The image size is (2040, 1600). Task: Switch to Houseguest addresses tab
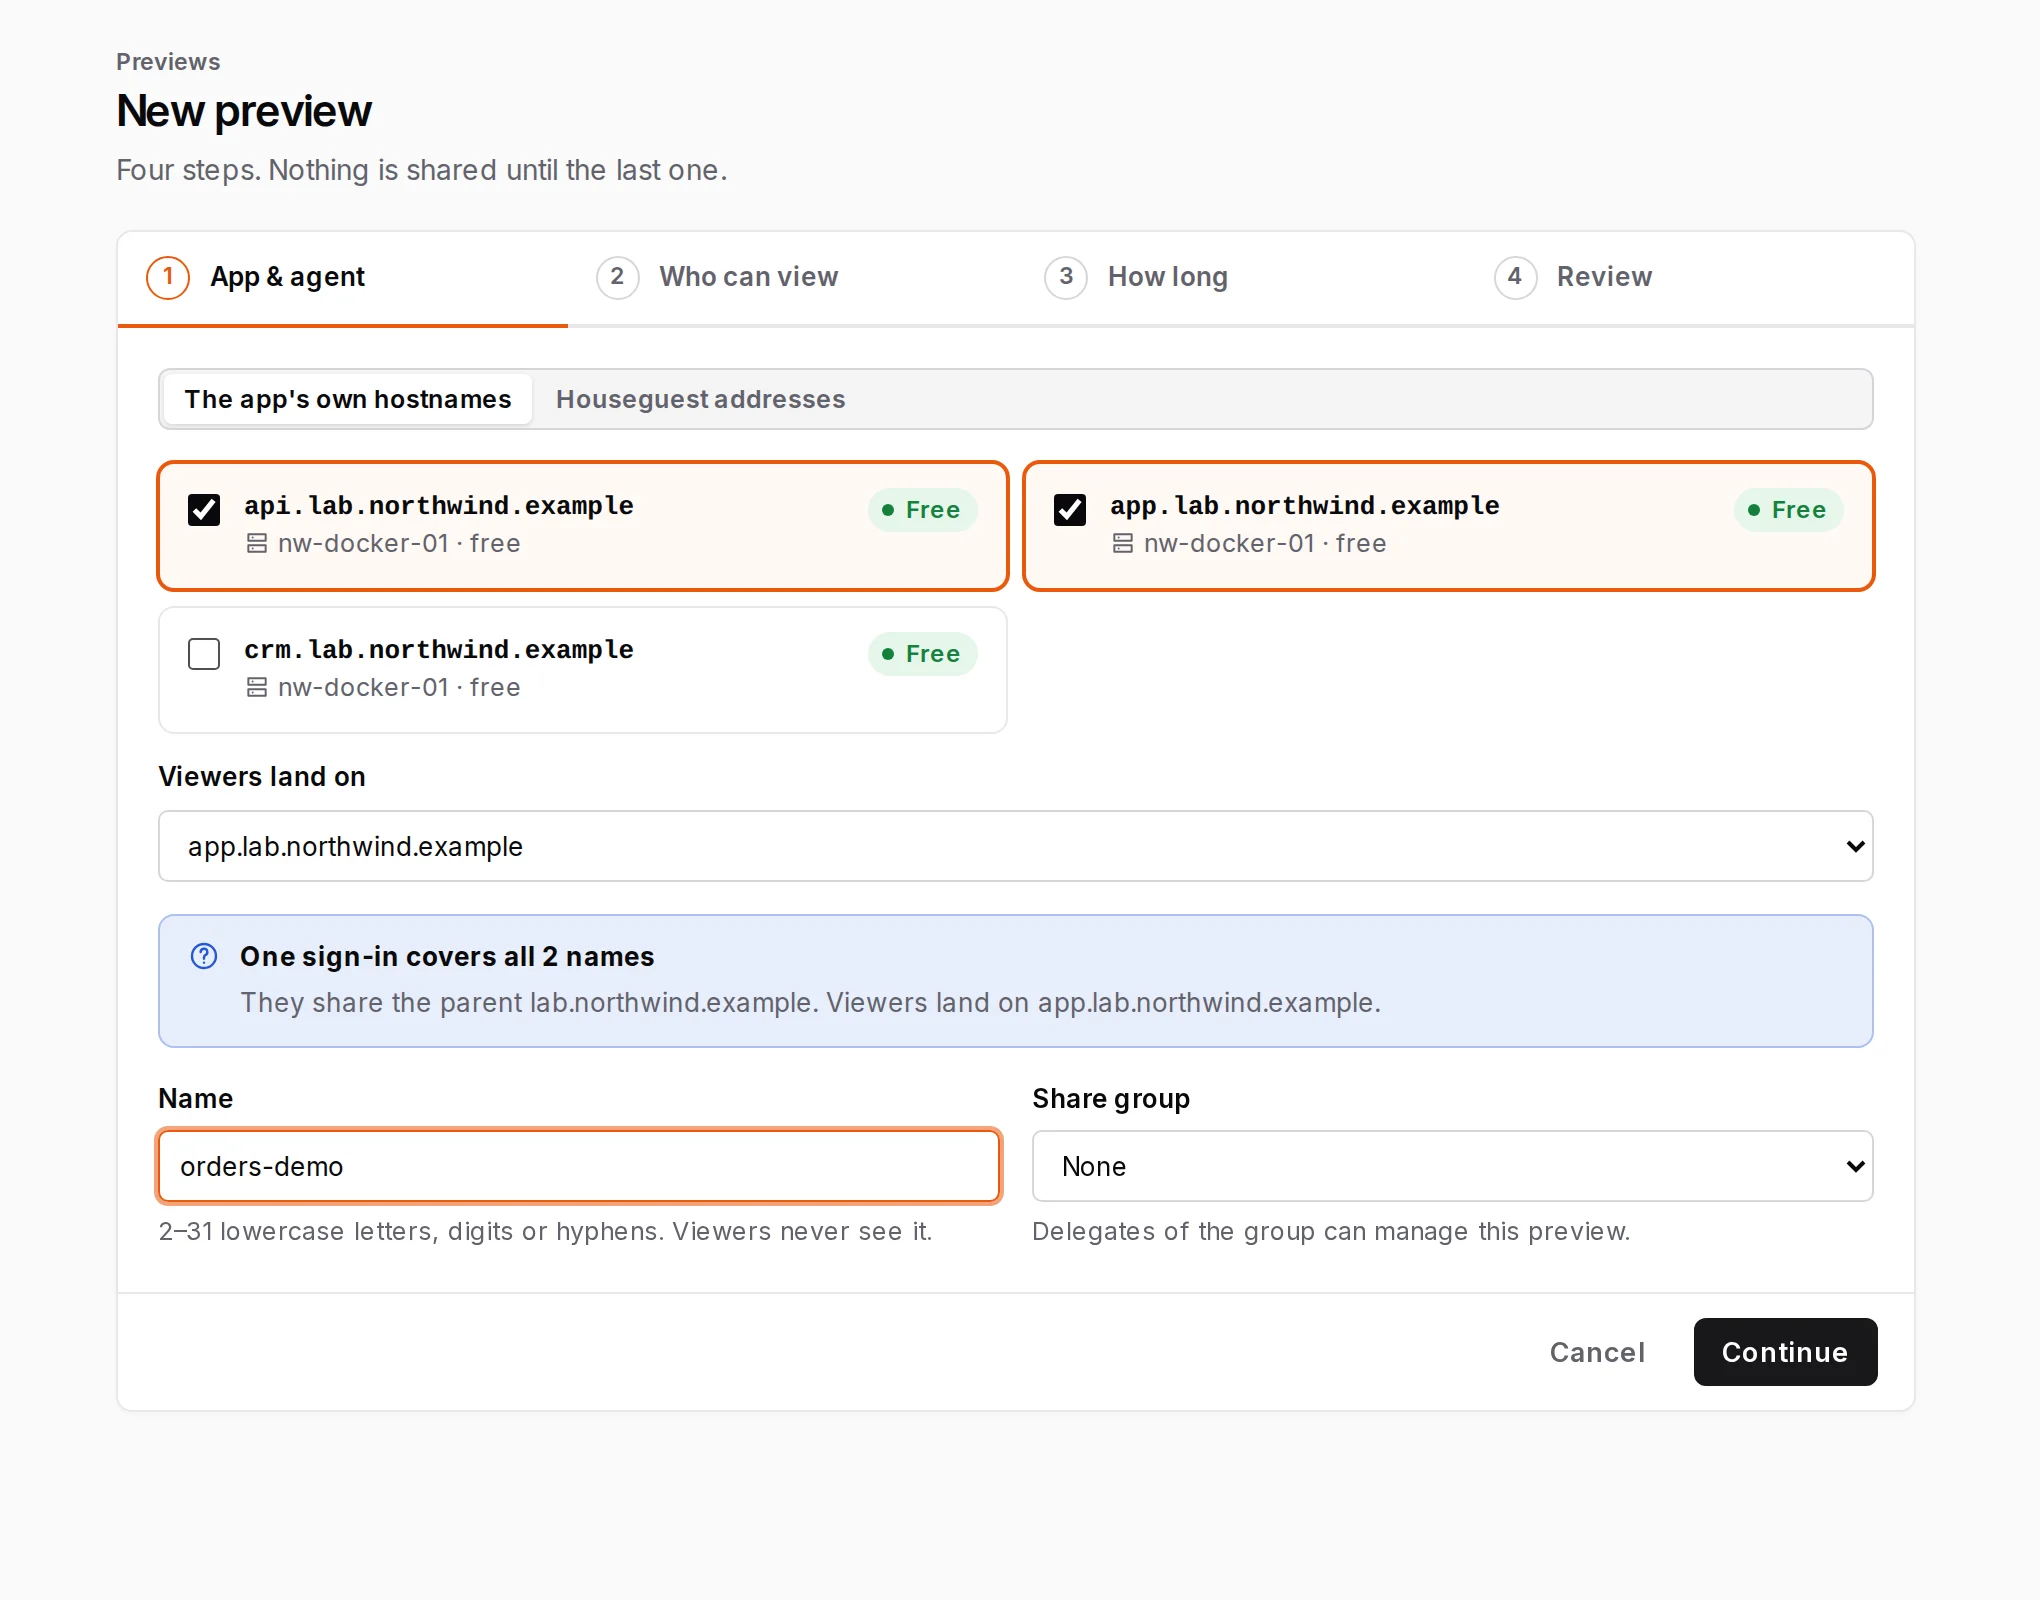[701, 399]
